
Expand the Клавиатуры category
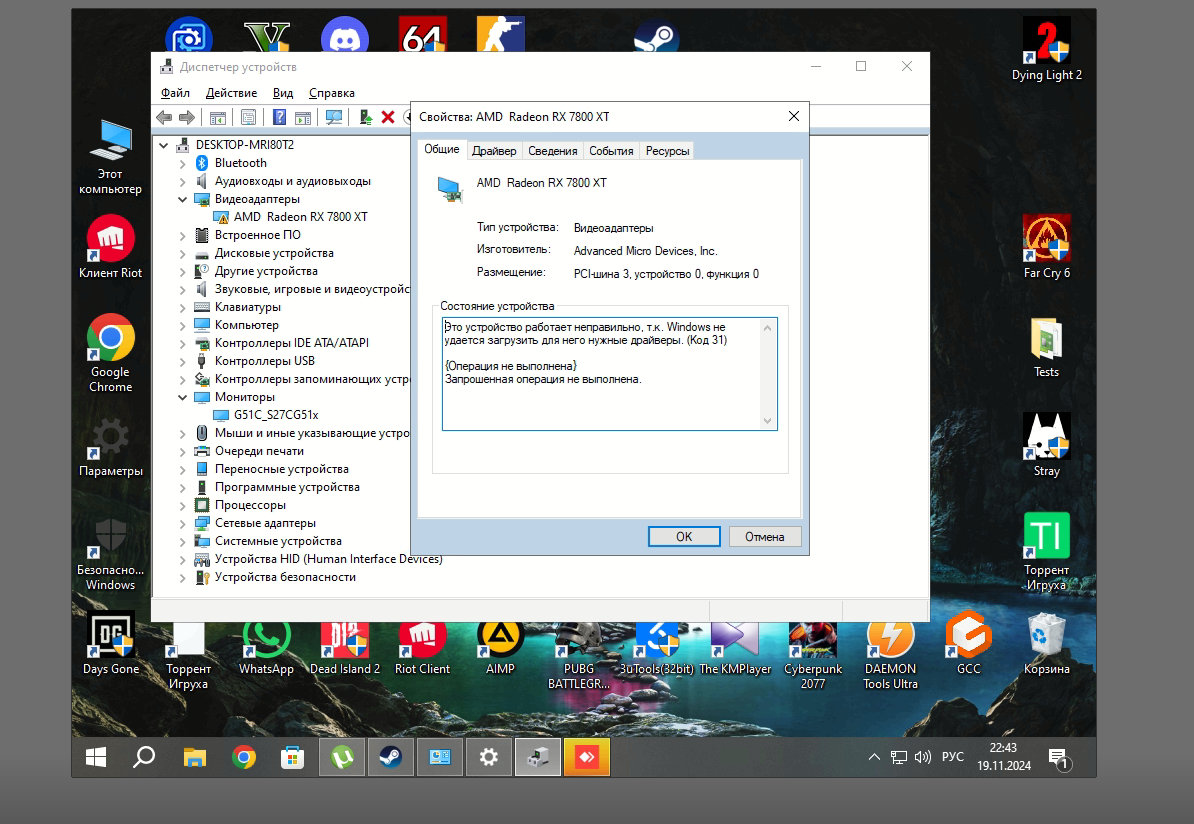pos(182,308)
